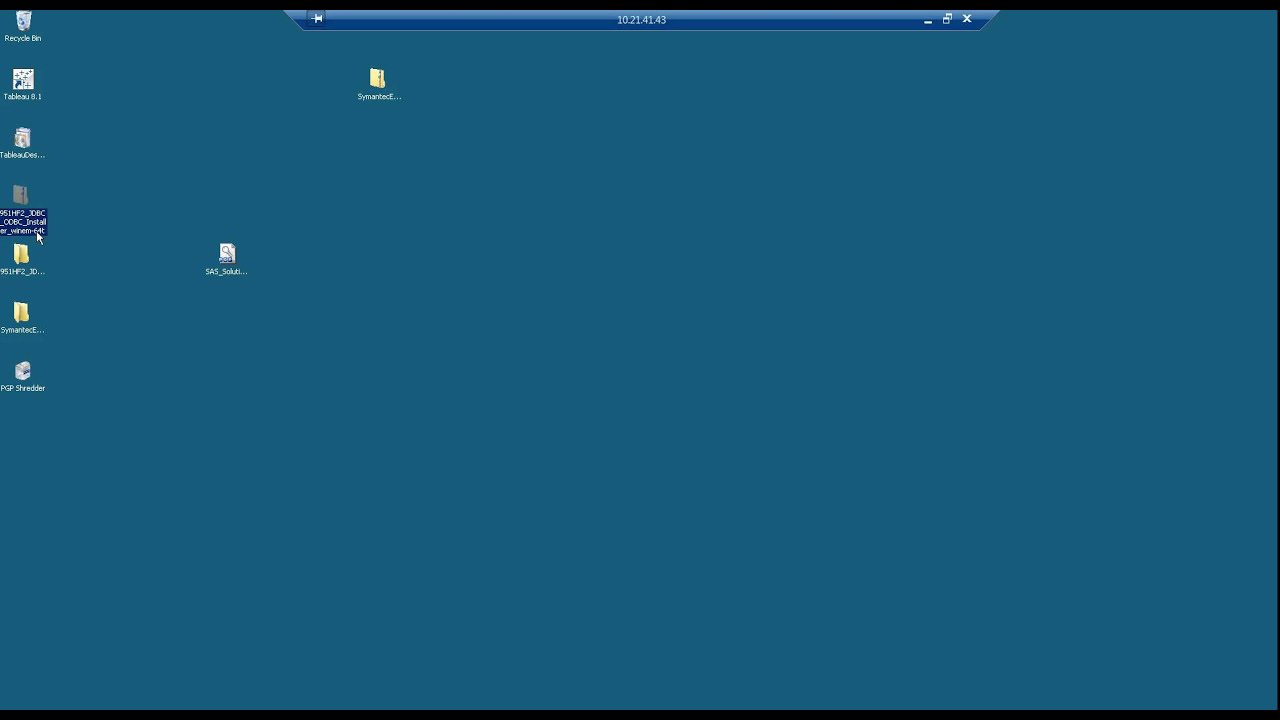Close the 10.21.41.43 remote session
Viewport: 1280px width, 720px height.
coord(967,19)
